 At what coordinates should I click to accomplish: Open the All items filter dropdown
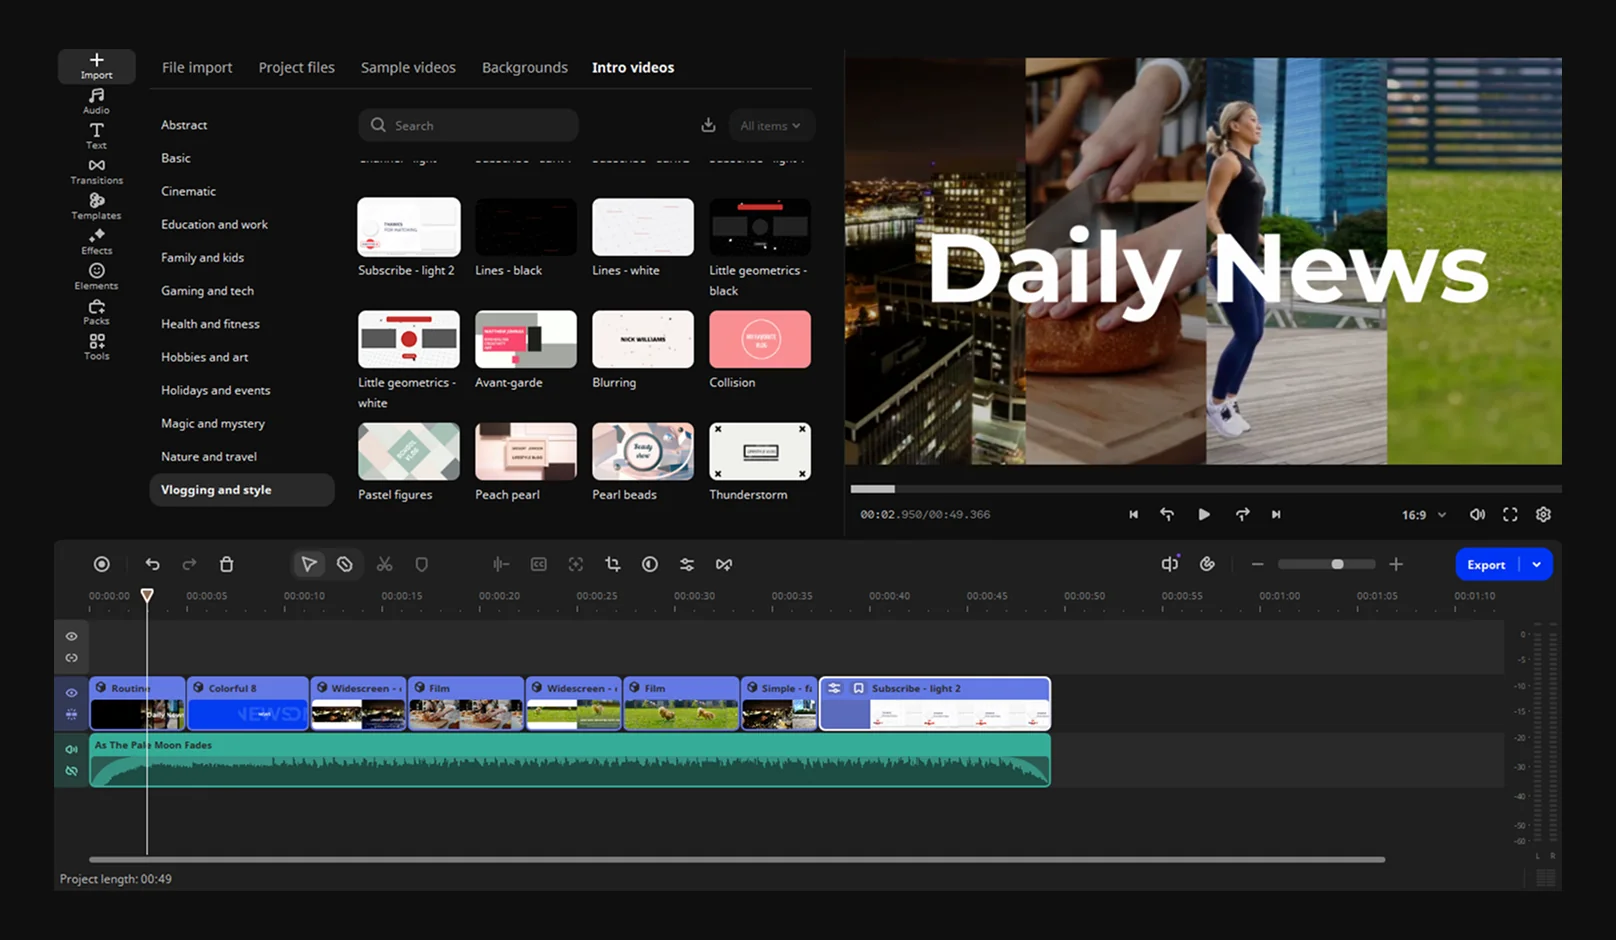pyautogui.click(x=771, y=126)
